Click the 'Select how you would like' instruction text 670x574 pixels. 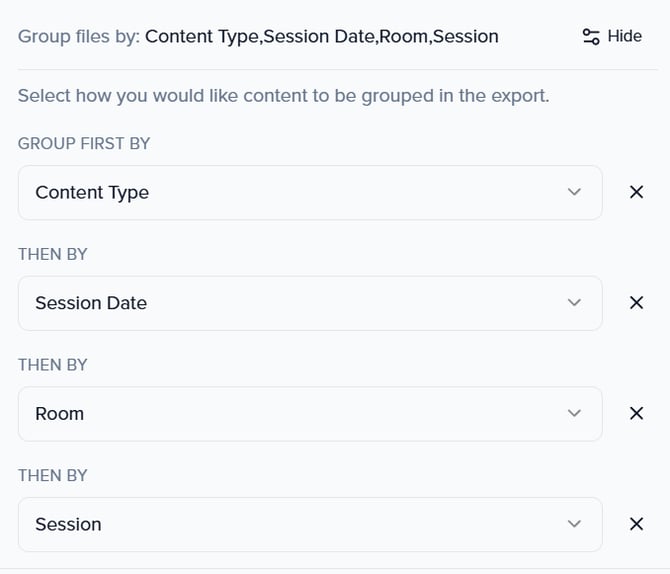283,97
